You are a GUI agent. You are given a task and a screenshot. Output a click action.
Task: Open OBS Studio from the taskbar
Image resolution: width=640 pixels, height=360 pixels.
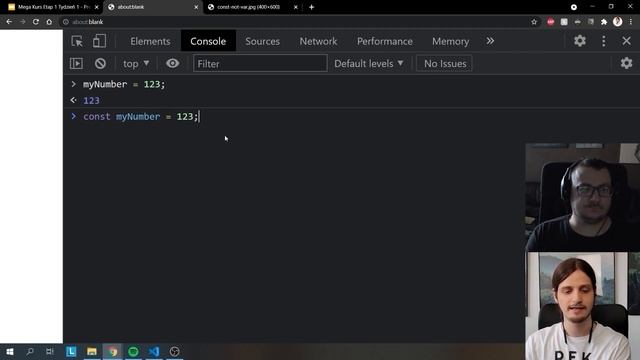point(174,351)
